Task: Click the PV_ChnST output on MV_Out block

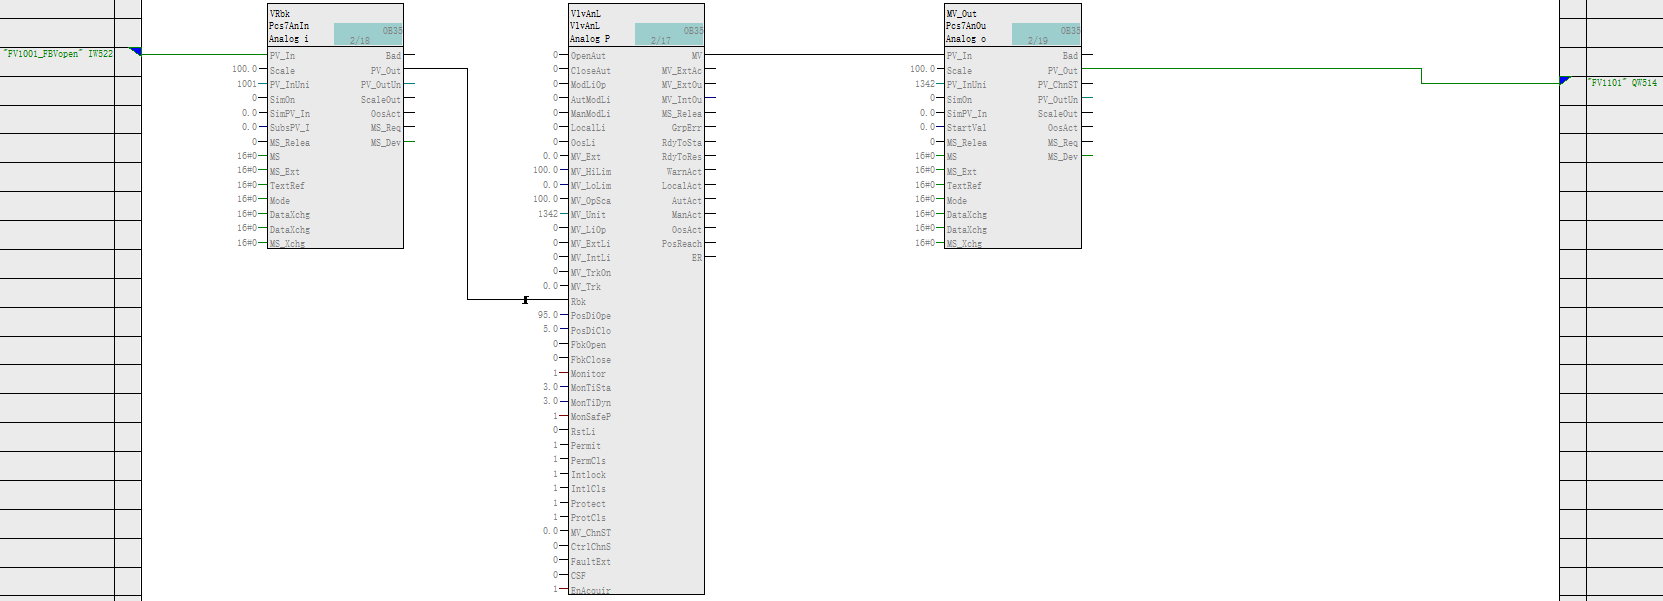Action: click(x=1057, y=85)
